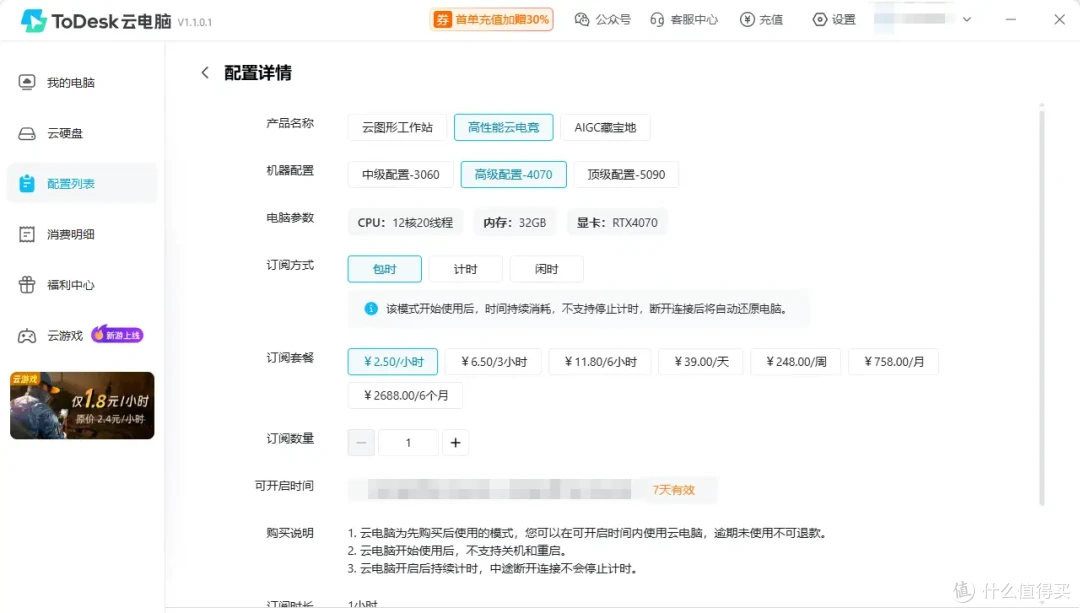Select product AIGC藏宝地
This screenshot has height=613, width=1080.
(605, 127)
